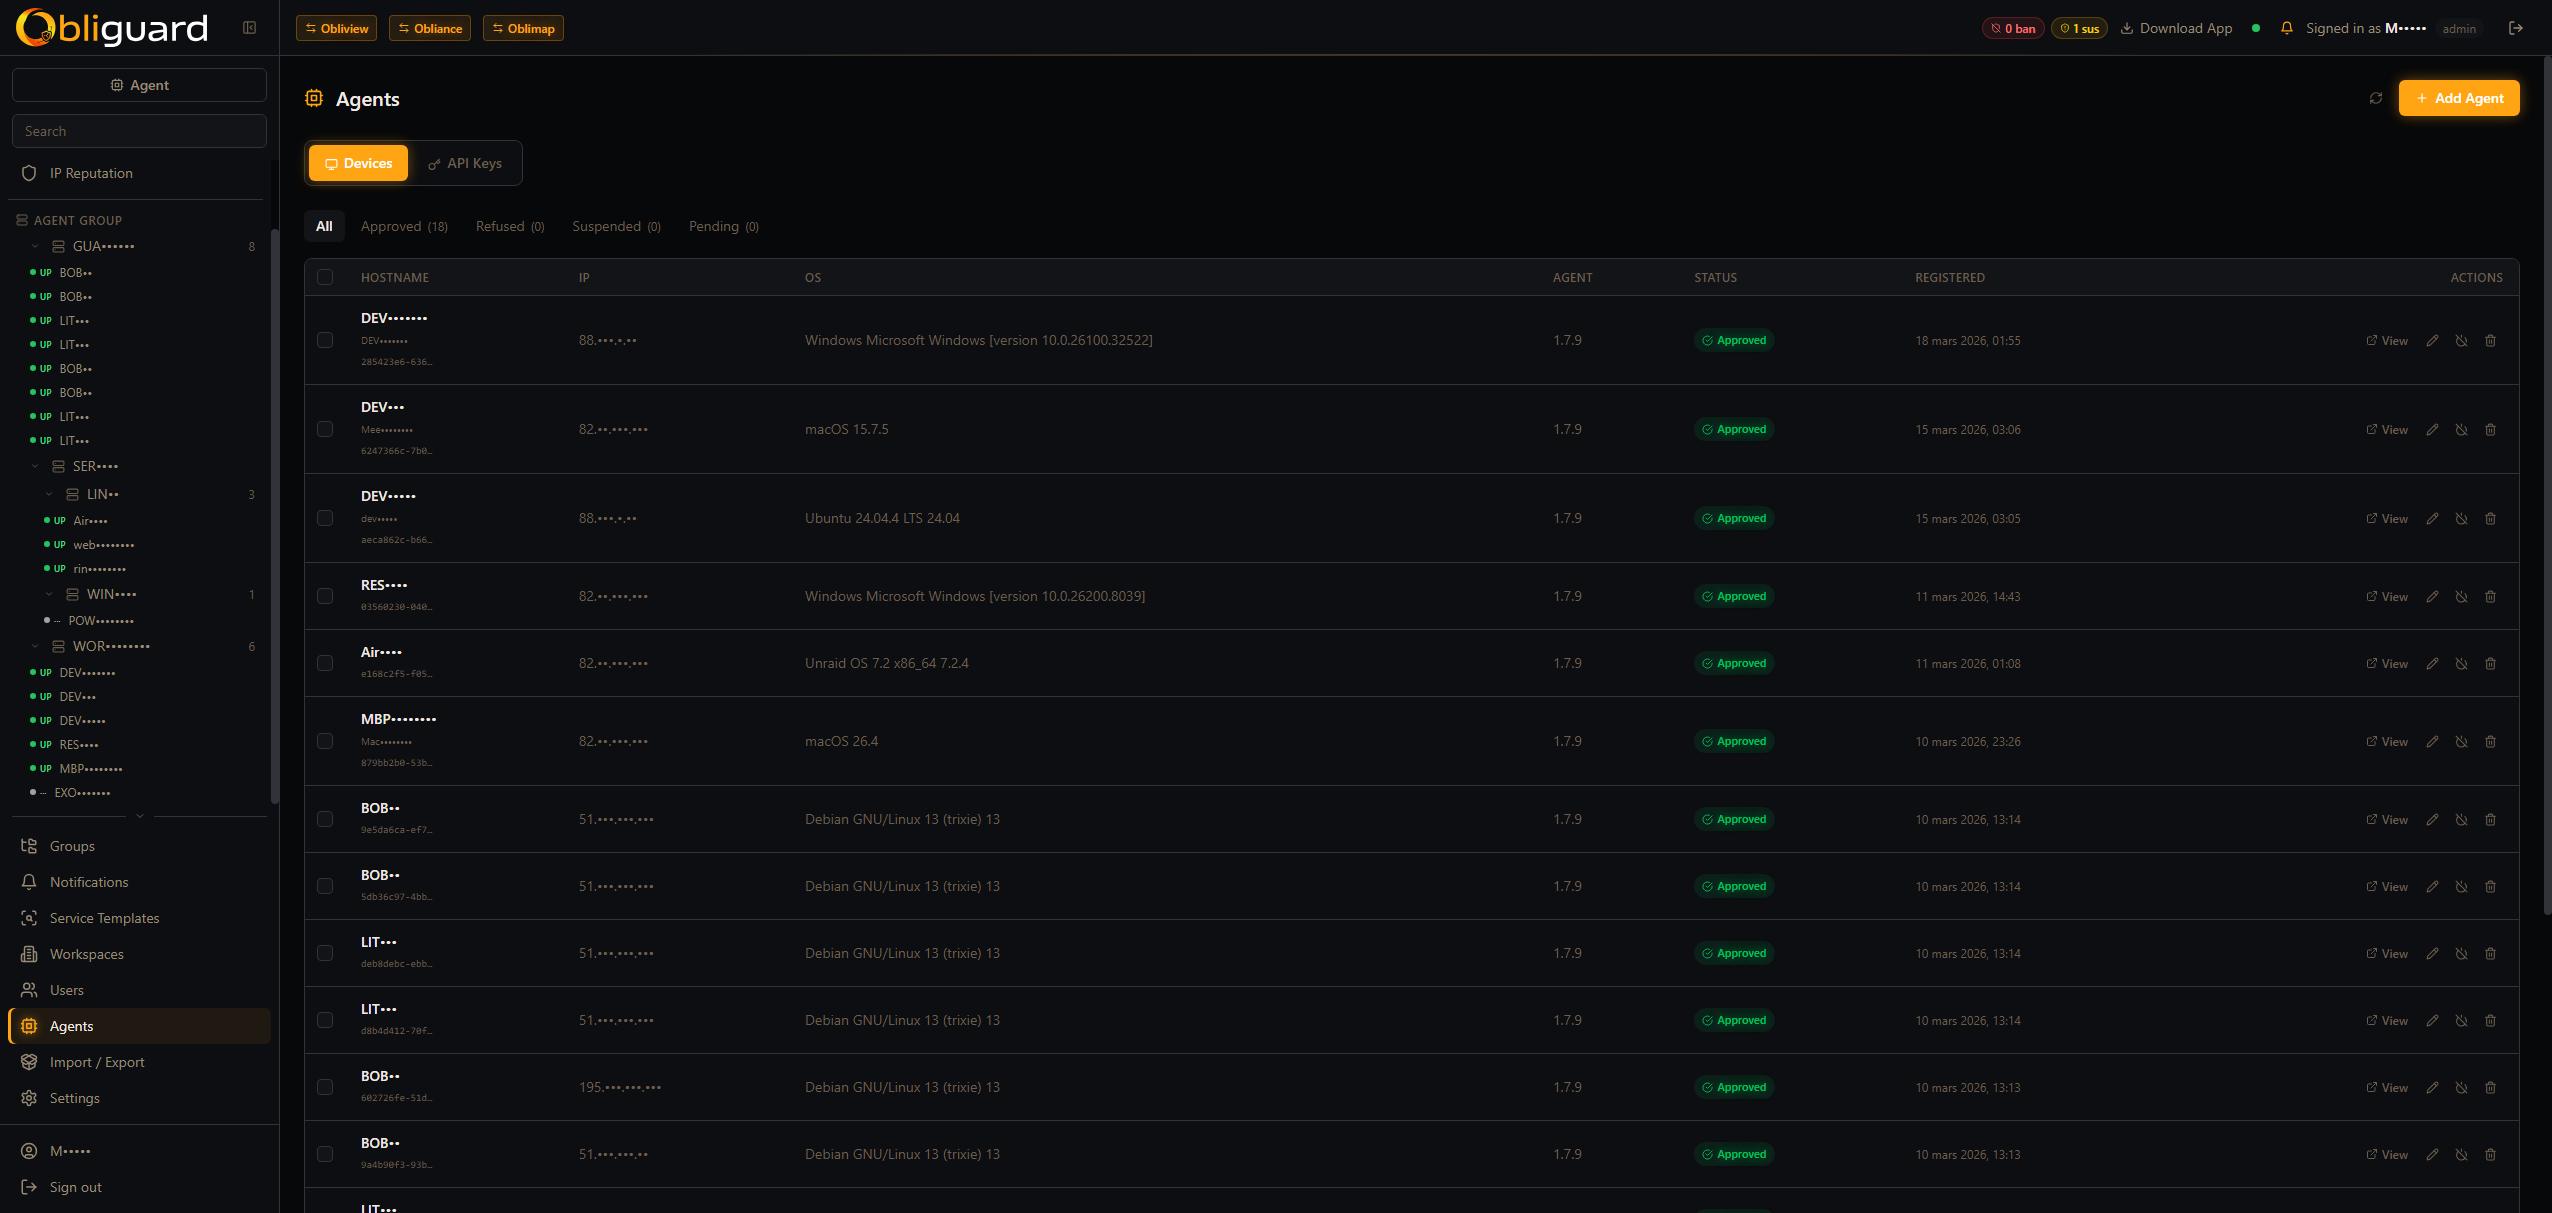The width and height of the screenshot is (2552, 1213).
Task: Select the checkbox next to the Air device
Action: click(325, 662)
